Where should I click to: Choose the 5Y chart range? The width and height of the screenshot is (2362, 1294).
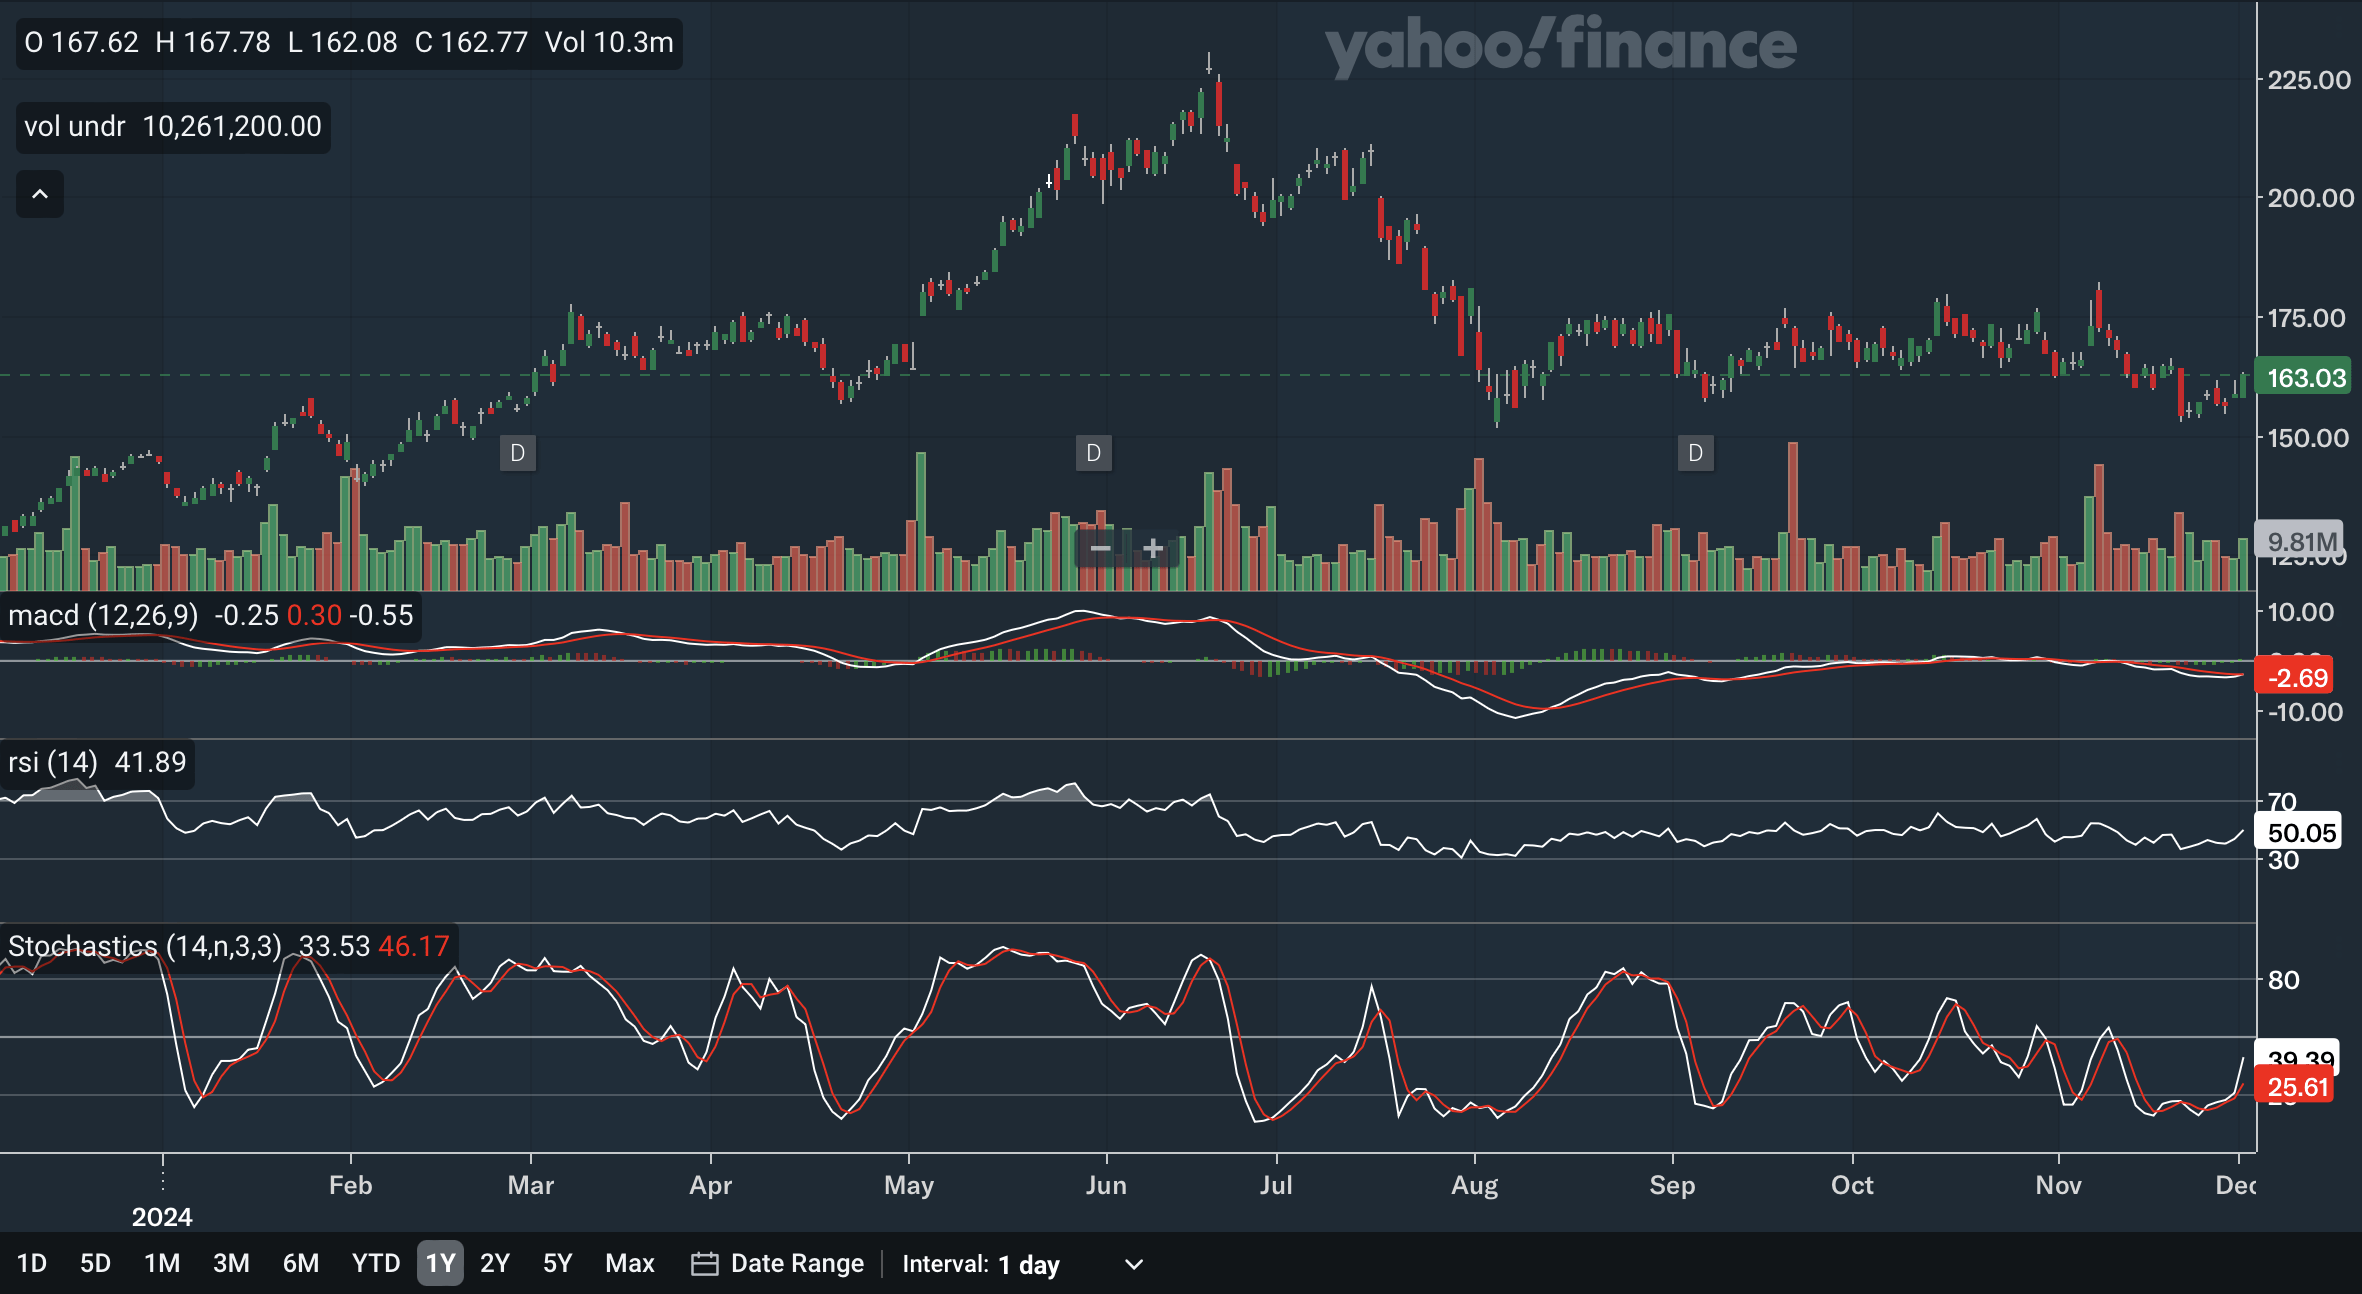pos(557,1263)
